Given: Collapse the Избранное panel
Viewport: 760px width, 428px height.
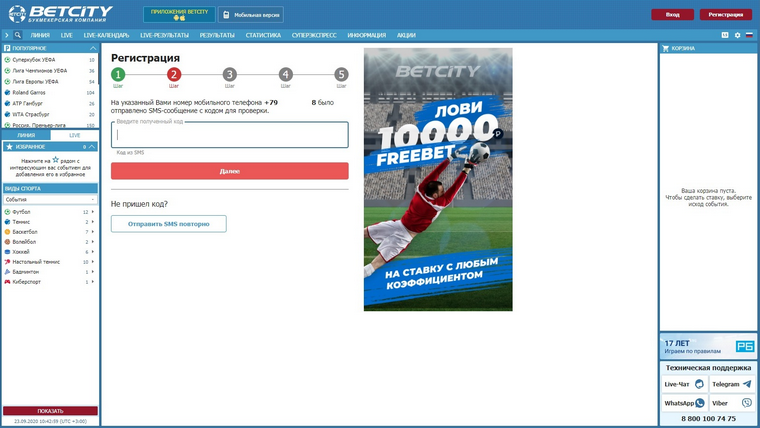Looking at the screenshot, I should coord(92,146).
